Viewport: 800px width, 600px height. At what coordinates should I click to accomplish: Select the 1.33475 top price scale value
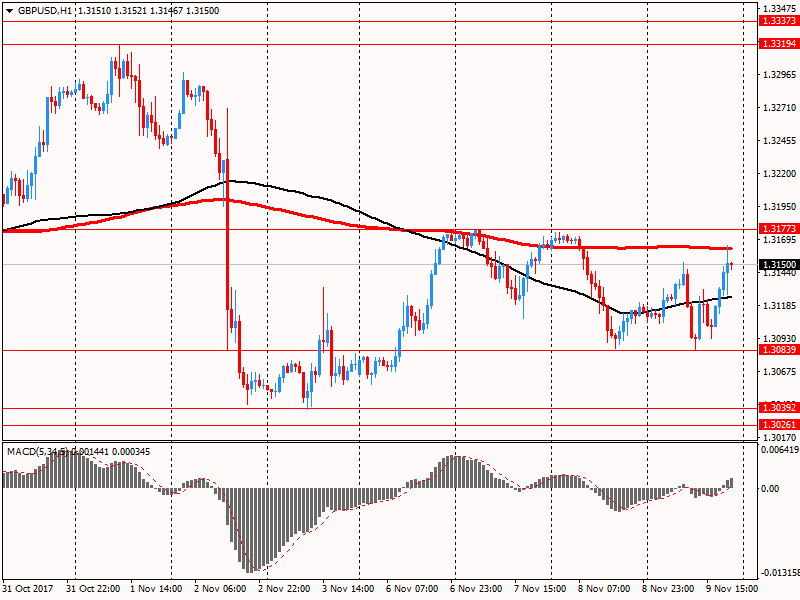(779, 8)
